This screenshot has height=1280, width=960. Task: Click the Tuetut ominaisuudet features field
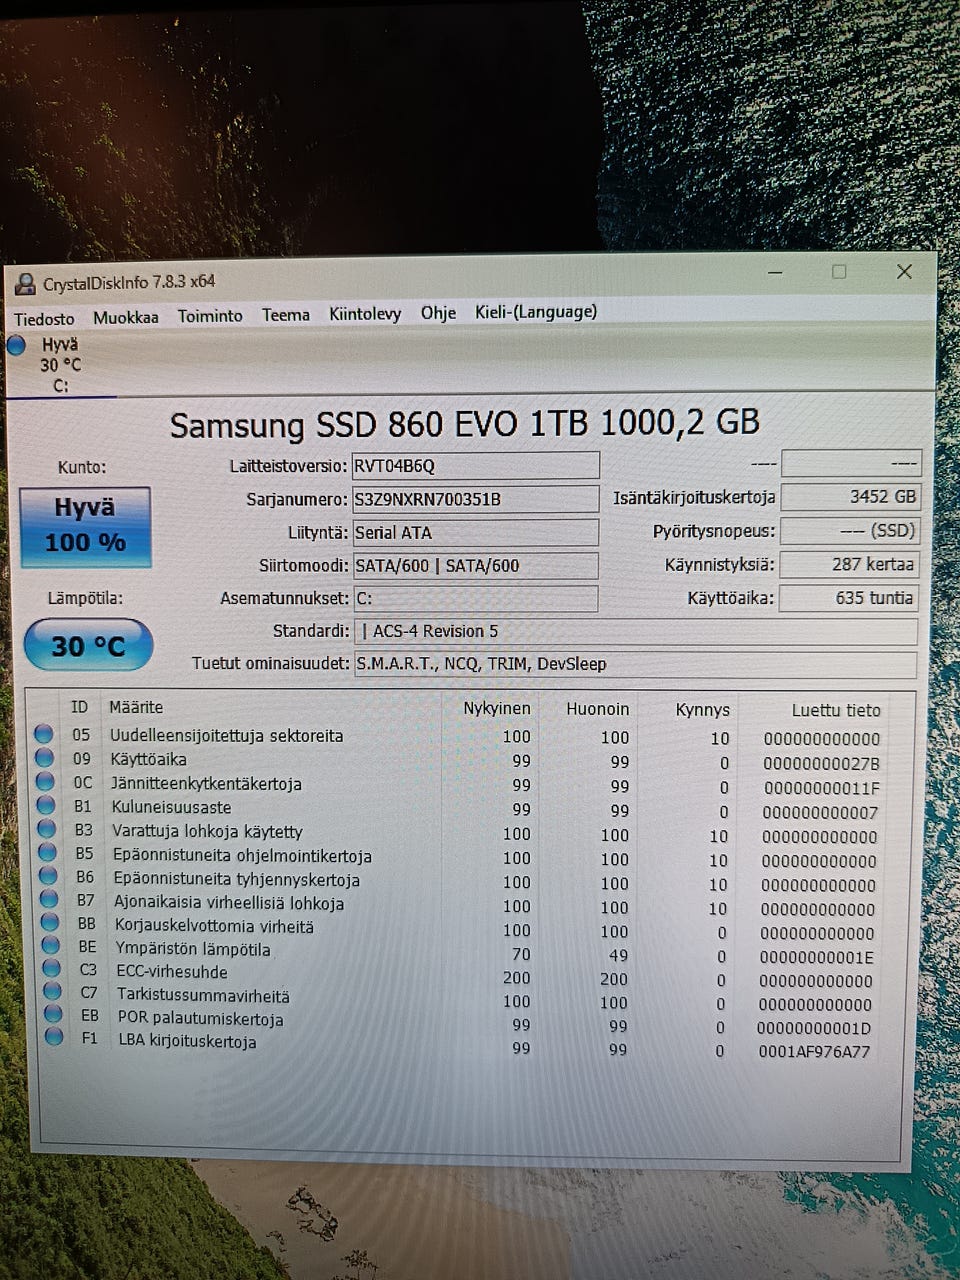(x=636, y=663)
